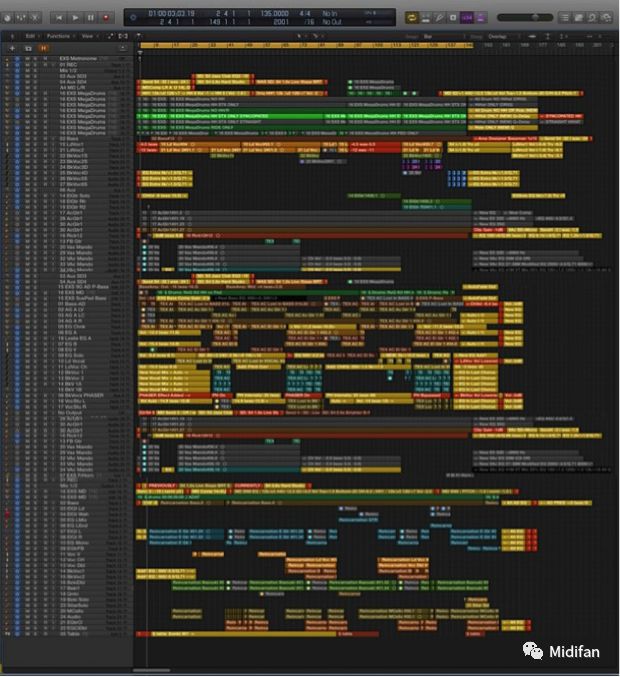Viewport: 620px width, 677px height.
Task: Toggle the orange hide tracks H button
Action: pyautogui.click(x=43, y=47)
